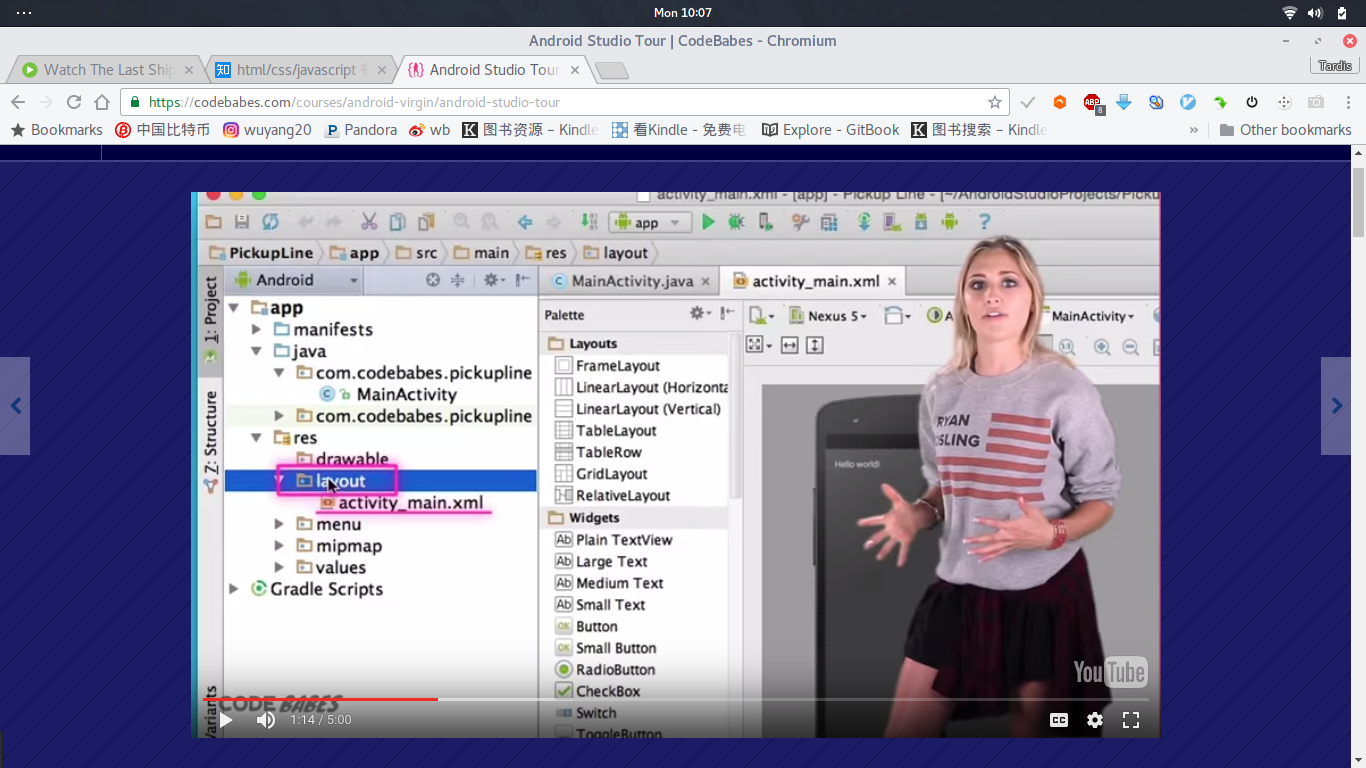Open the system tray volume icon
The width and height of the screenshot is (1366, 768).
click(1315, 13)
